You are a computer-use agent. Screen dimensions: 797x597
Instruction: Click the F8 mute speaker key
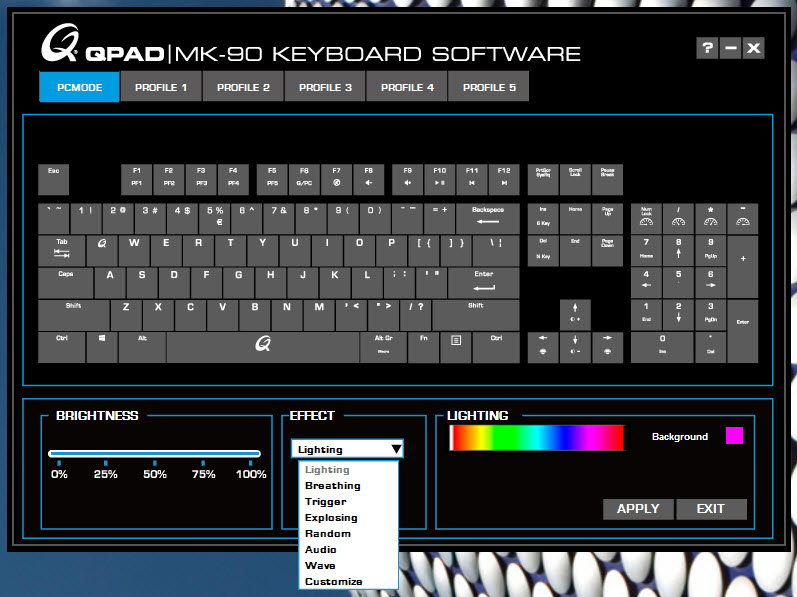tap(369, 179)
